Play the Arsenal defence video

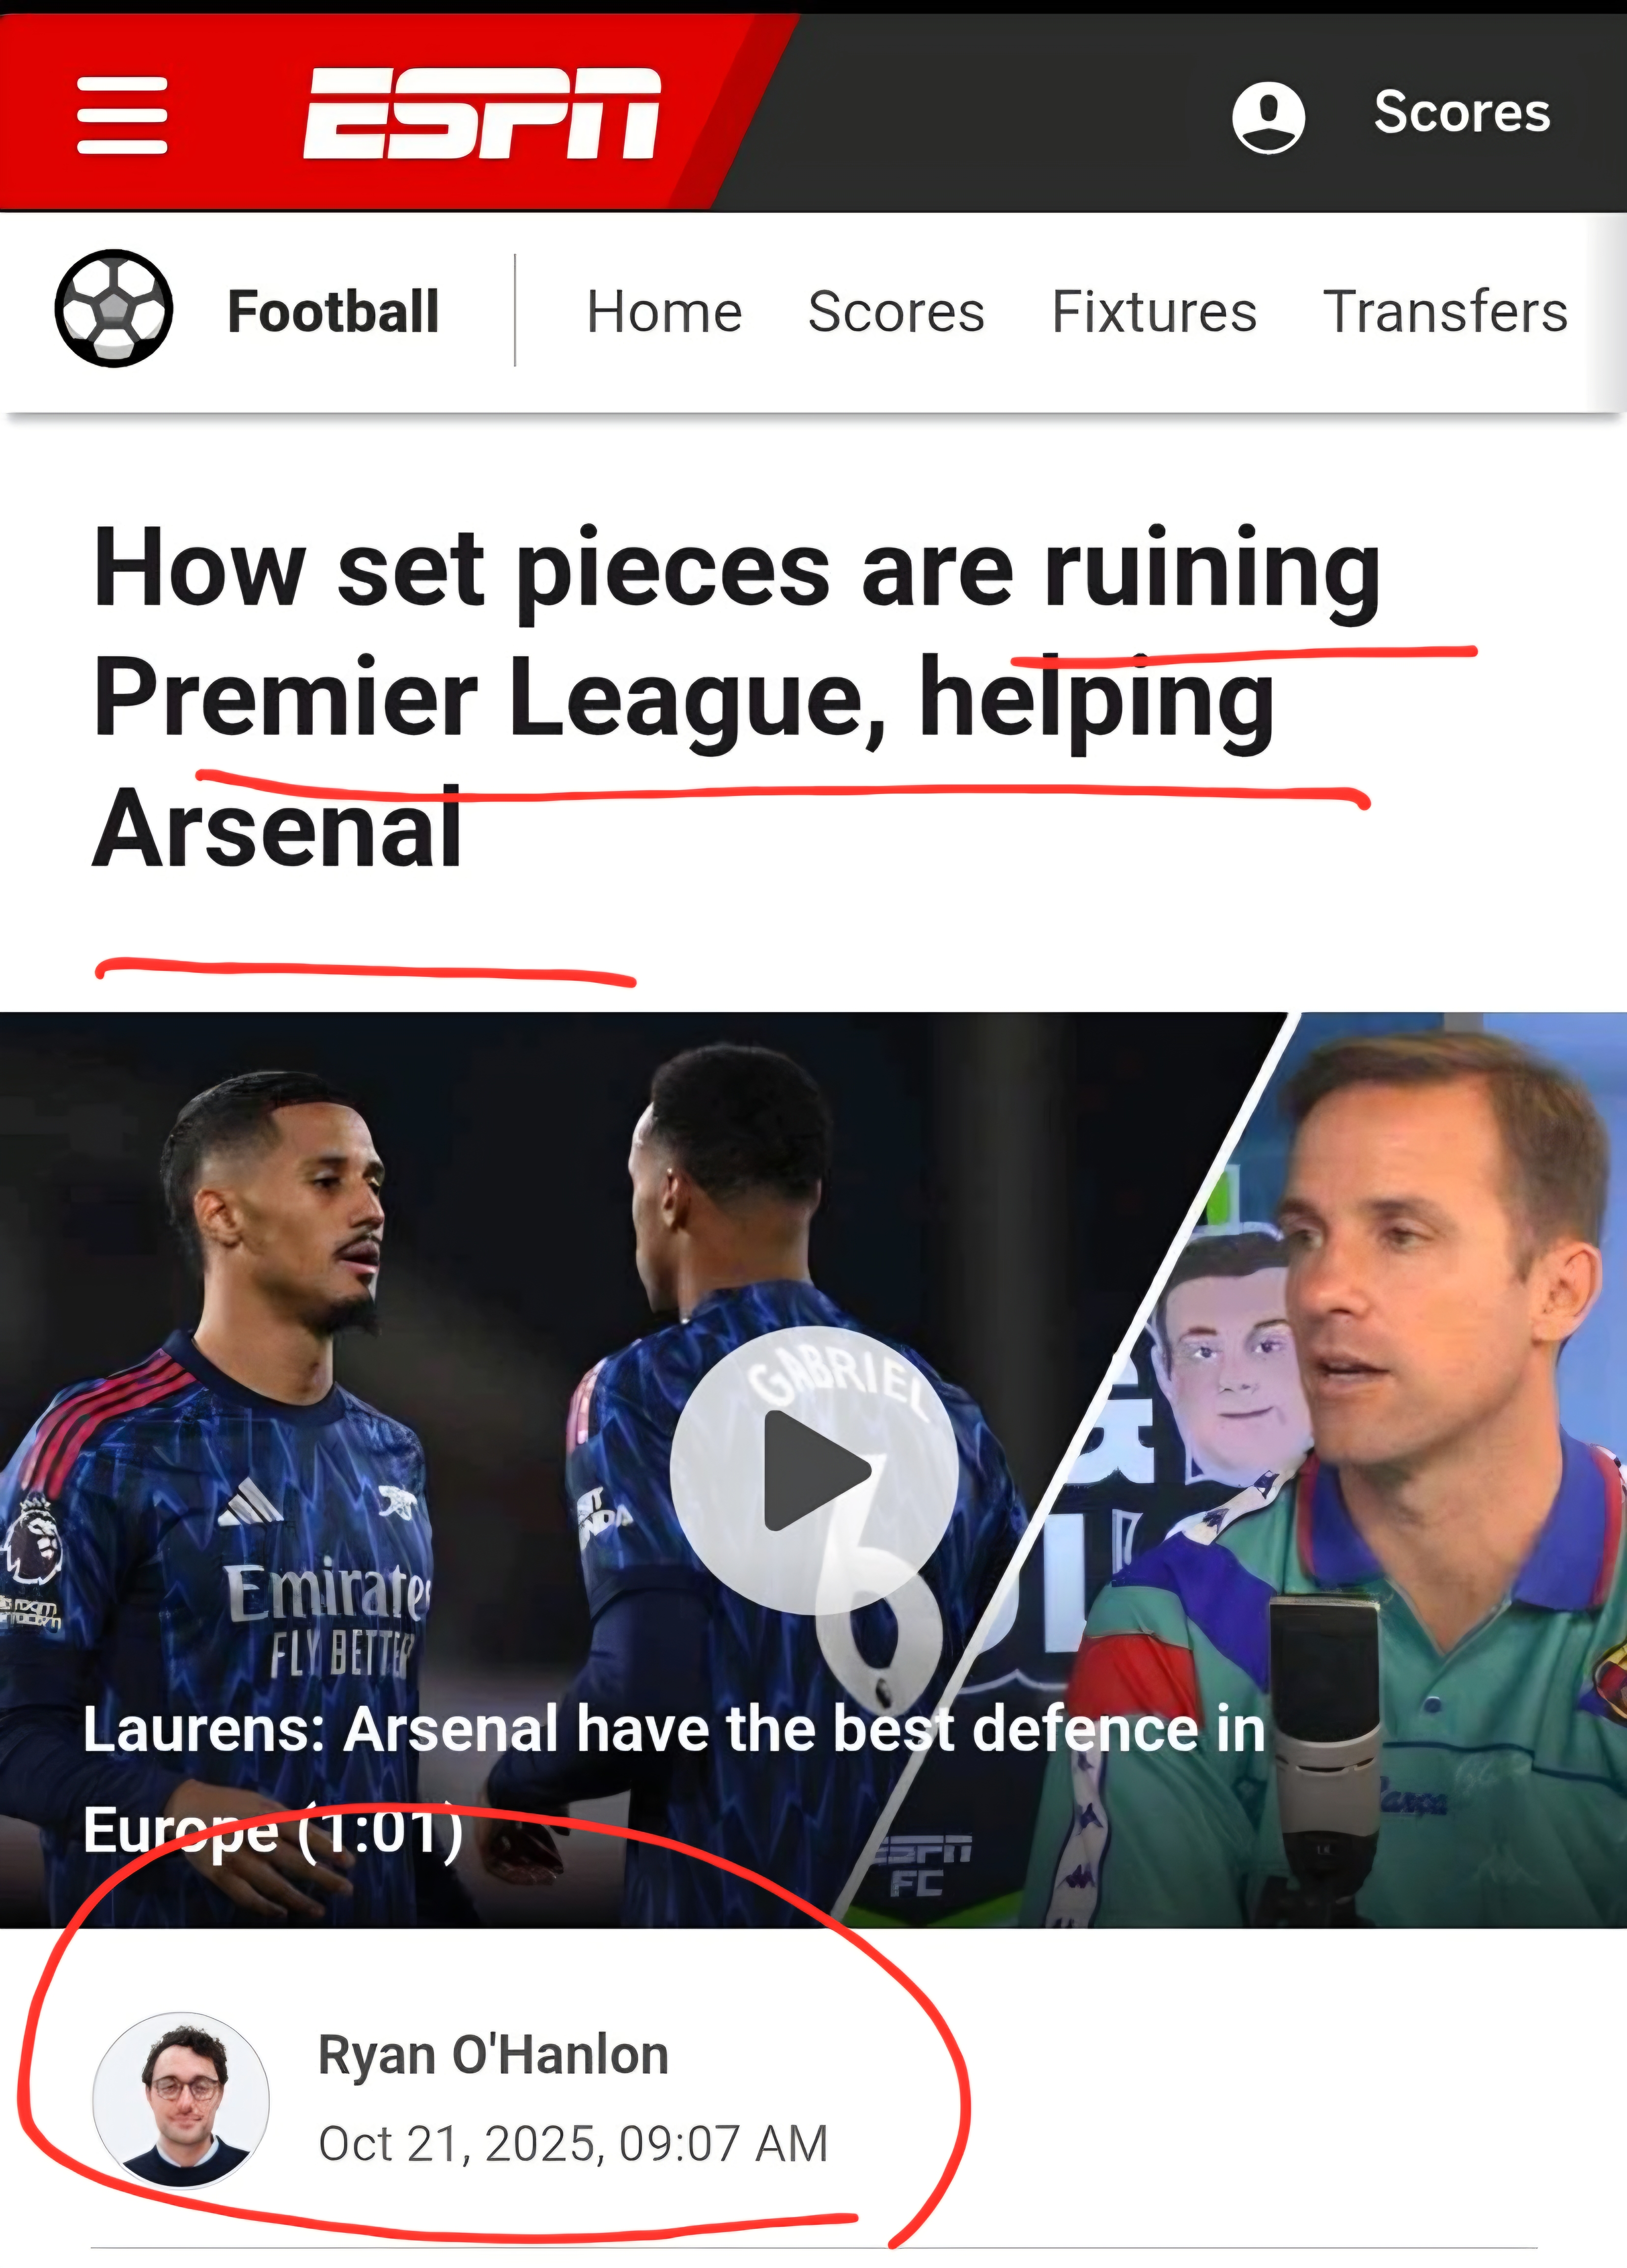(814, 1470)
